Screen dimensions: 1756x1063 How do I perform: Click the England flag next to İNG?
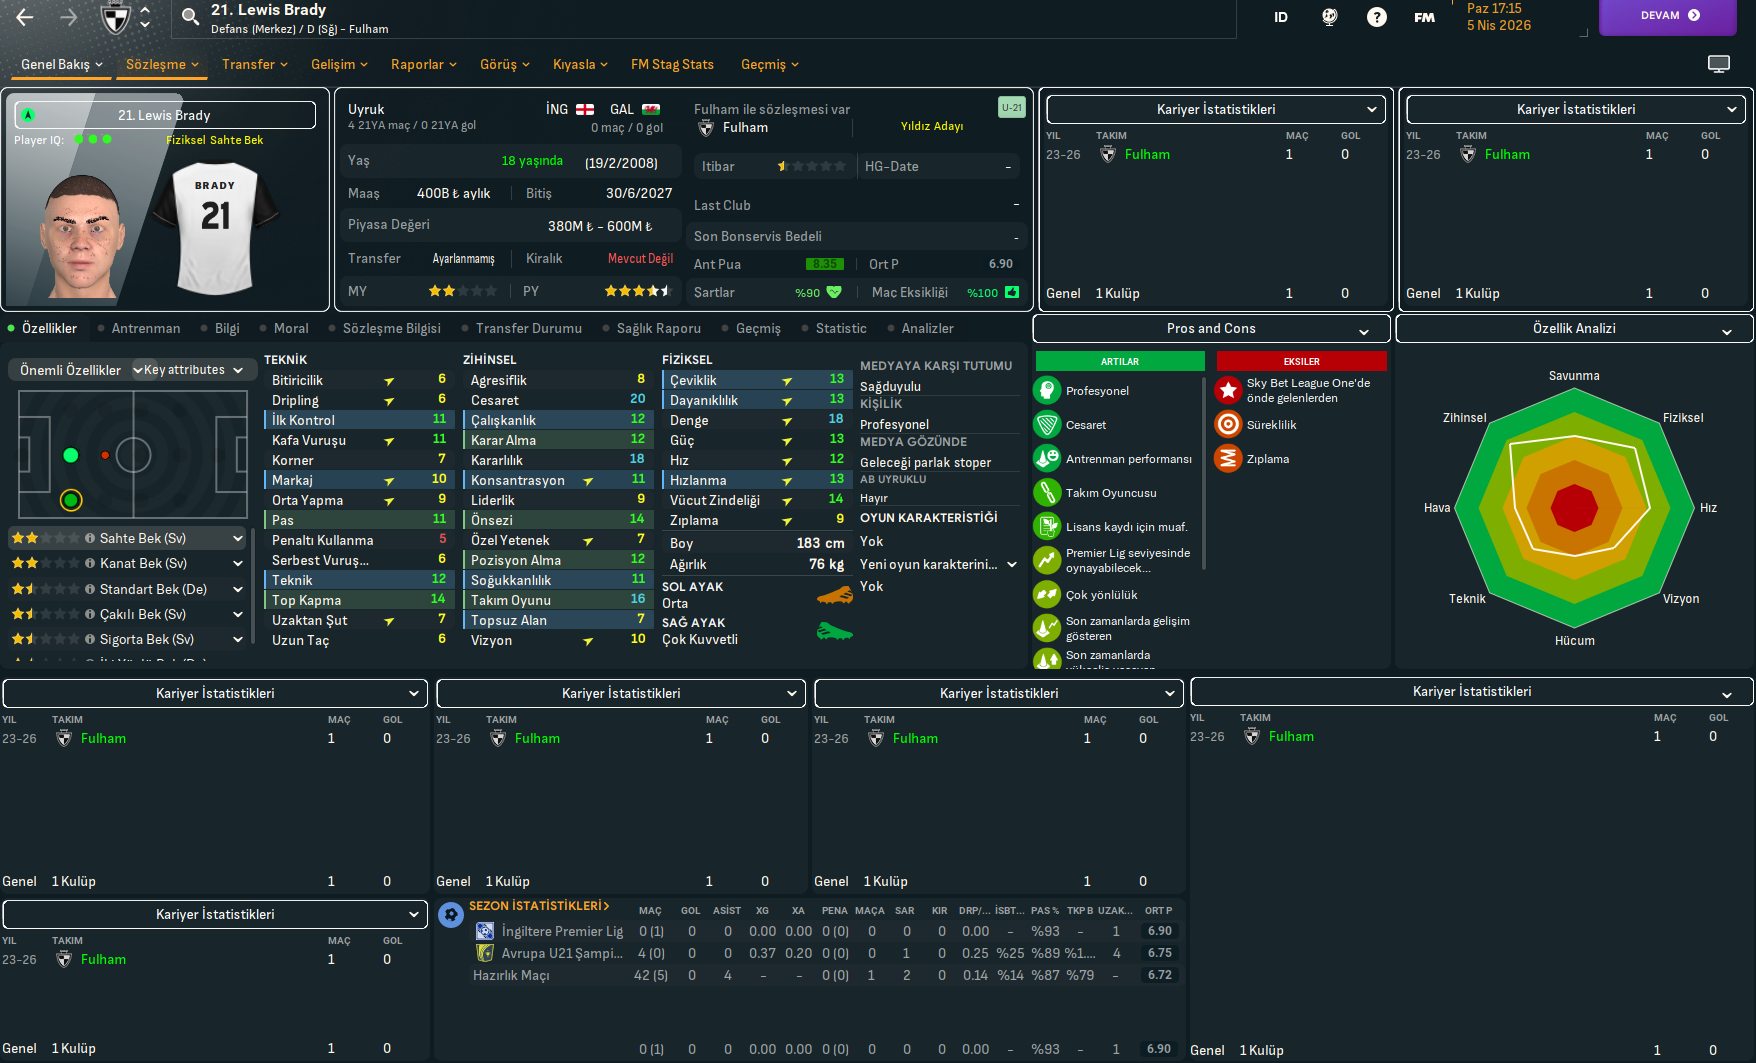(x=585, y=109)
